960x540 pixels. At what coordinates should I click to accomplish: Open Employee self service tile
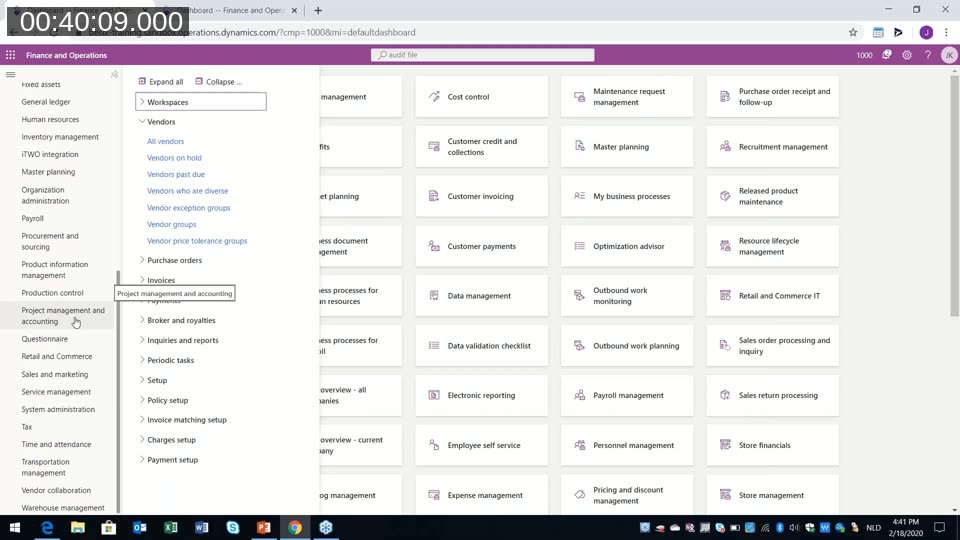(x=482, y=445)
